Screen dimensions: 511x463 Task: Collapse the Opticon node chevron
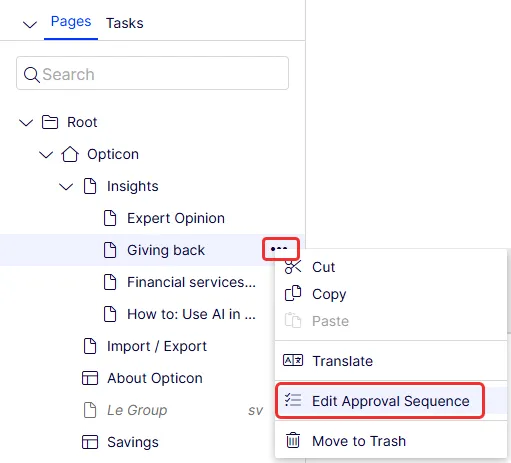point(46,154)
